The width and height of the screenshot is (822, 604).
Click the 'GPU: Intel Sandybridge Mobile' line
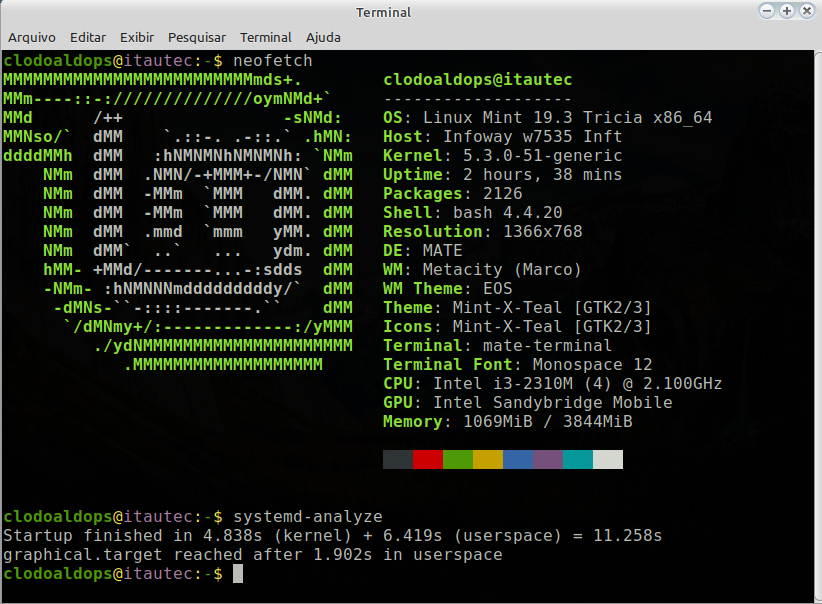(x=528, y=403)
